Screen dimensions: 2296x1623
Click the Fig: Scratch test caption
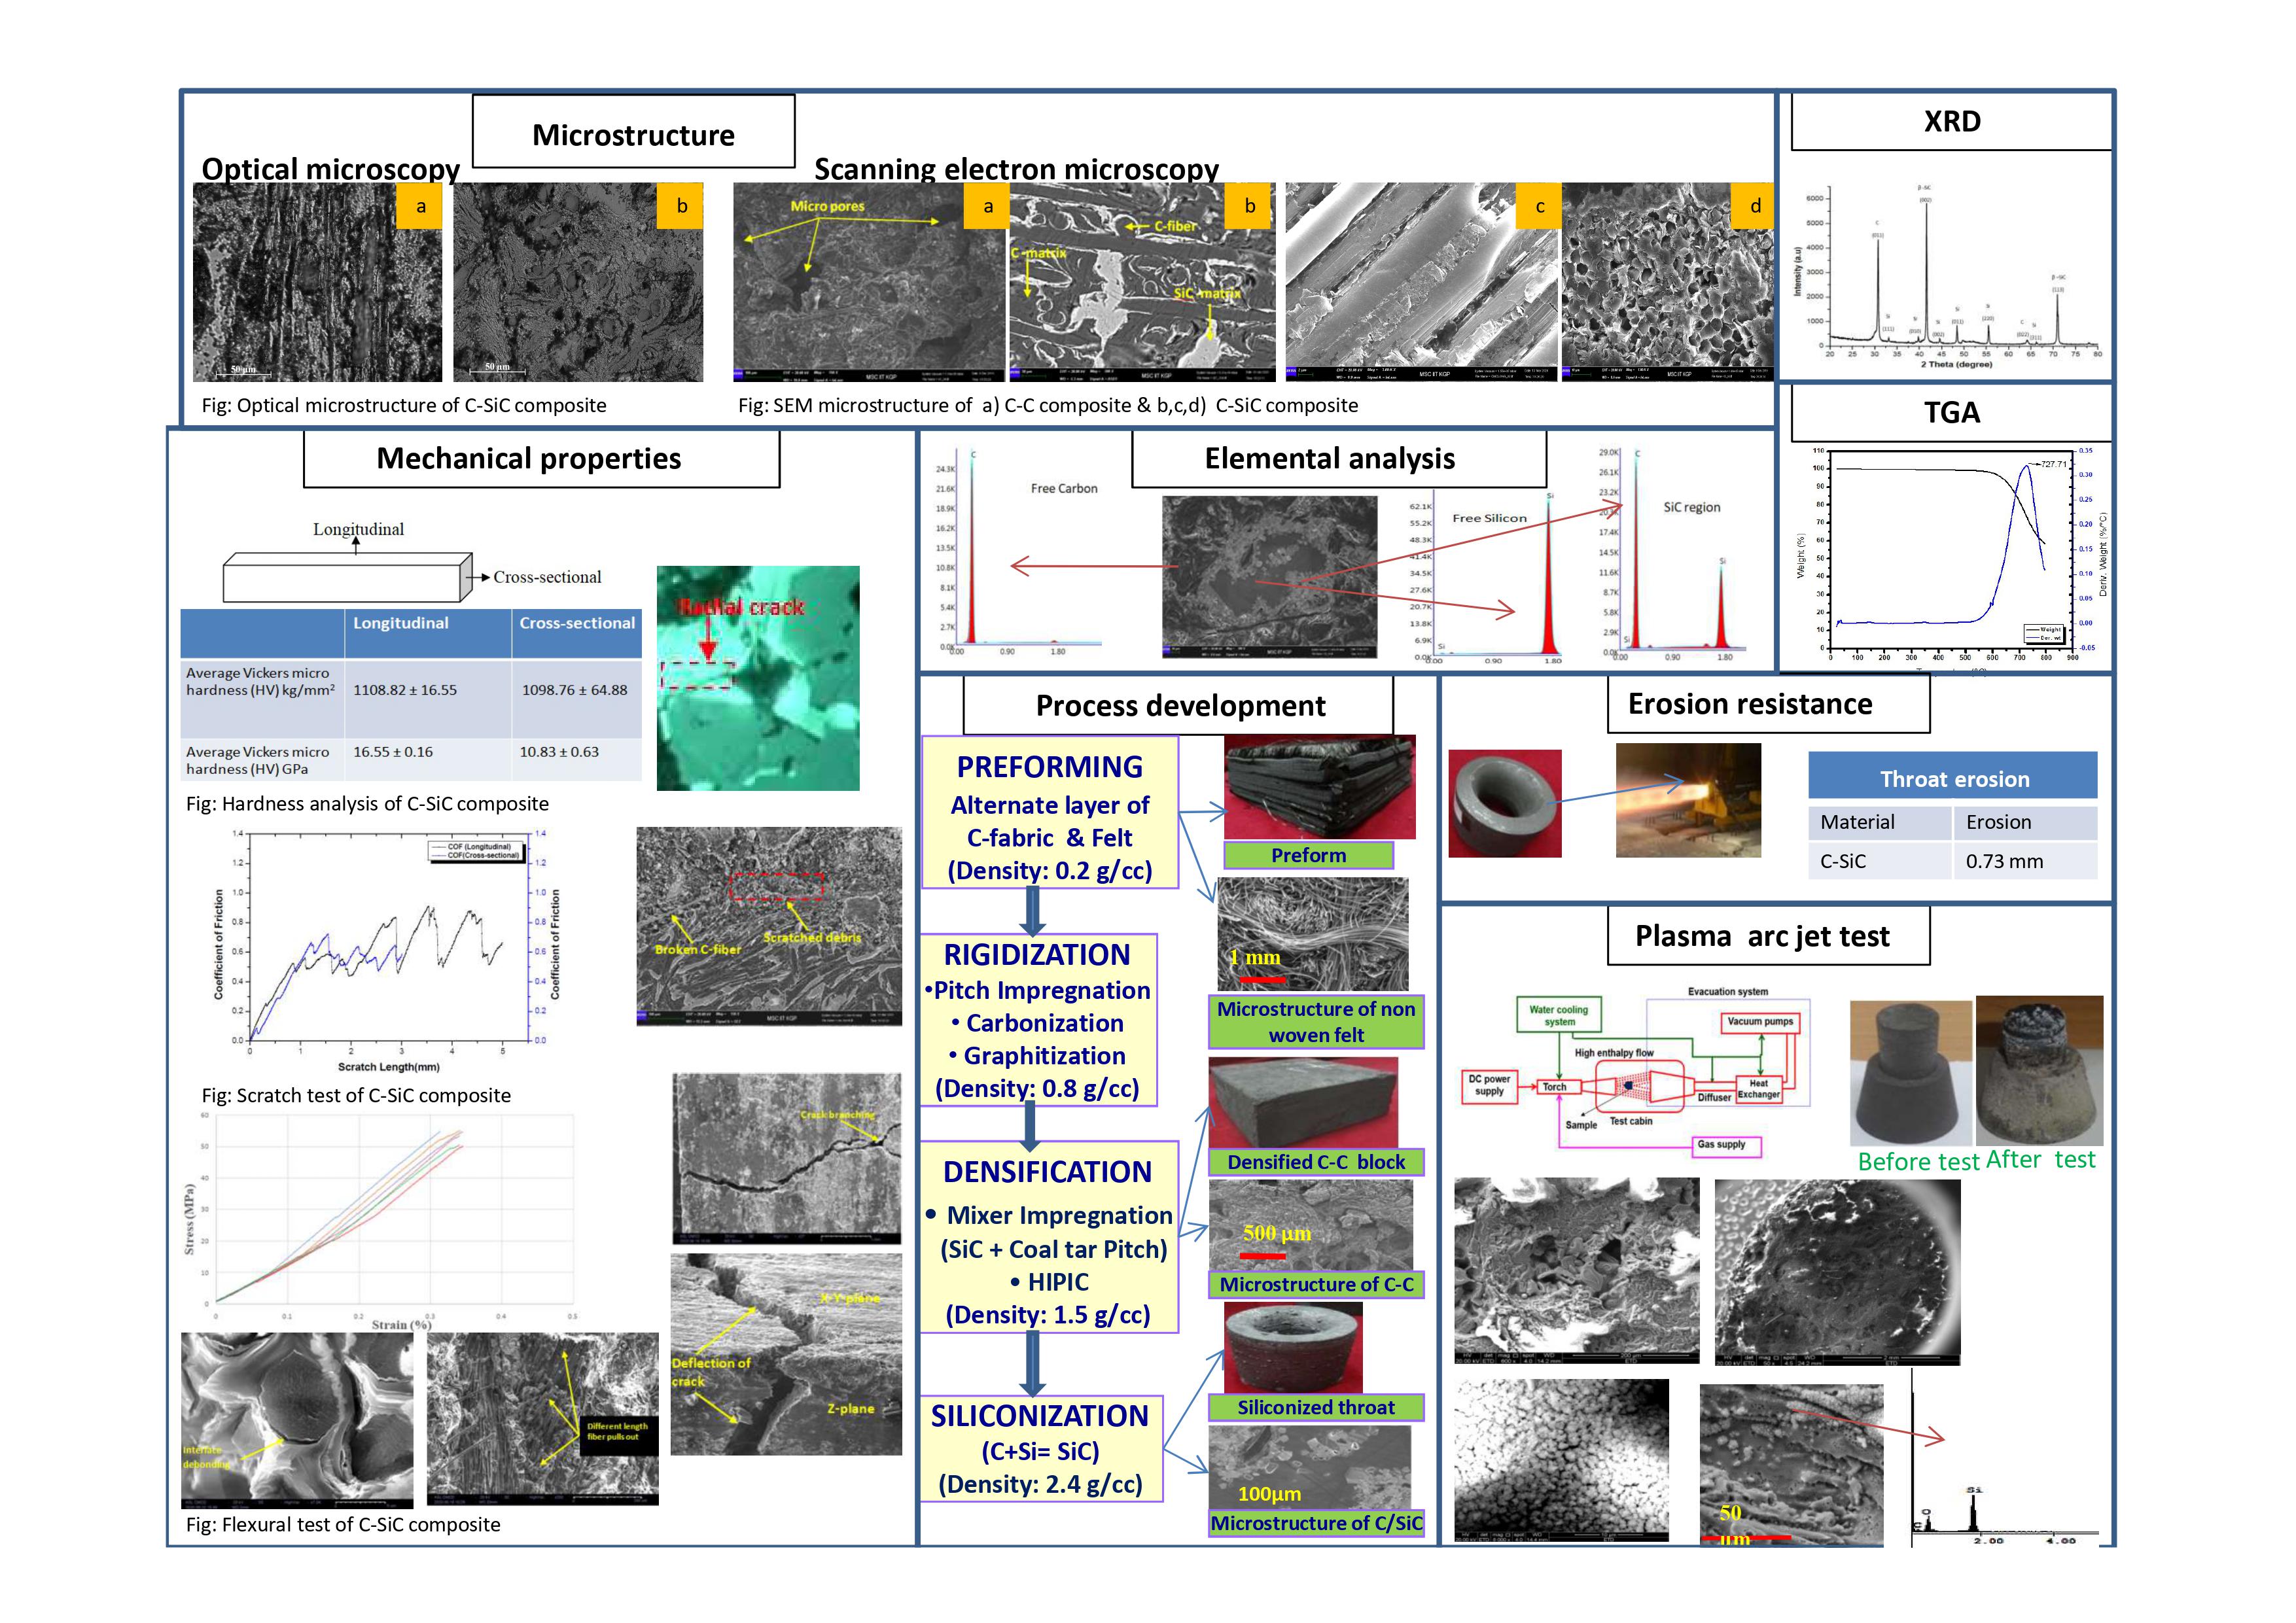[x=356, y=1095]
